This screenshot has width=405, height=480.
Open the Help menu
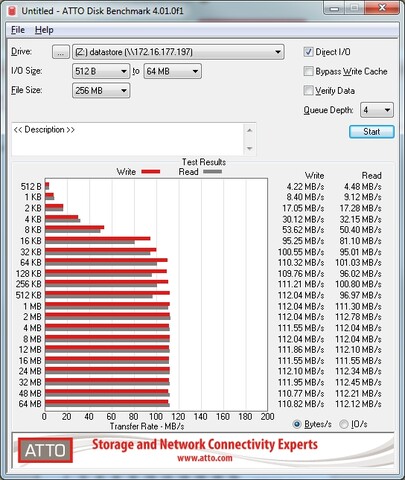(x=44, y=30)
